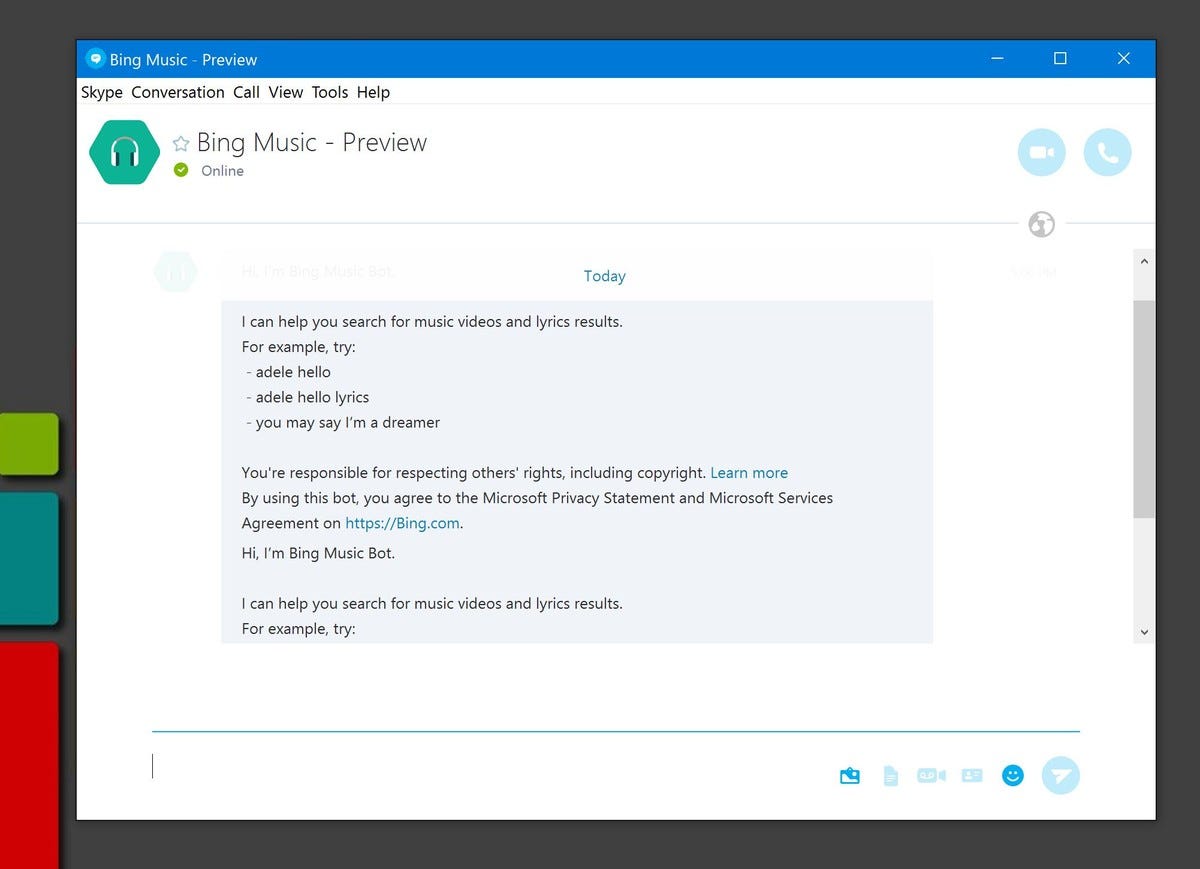Open the Skype menu

(102, 92)
